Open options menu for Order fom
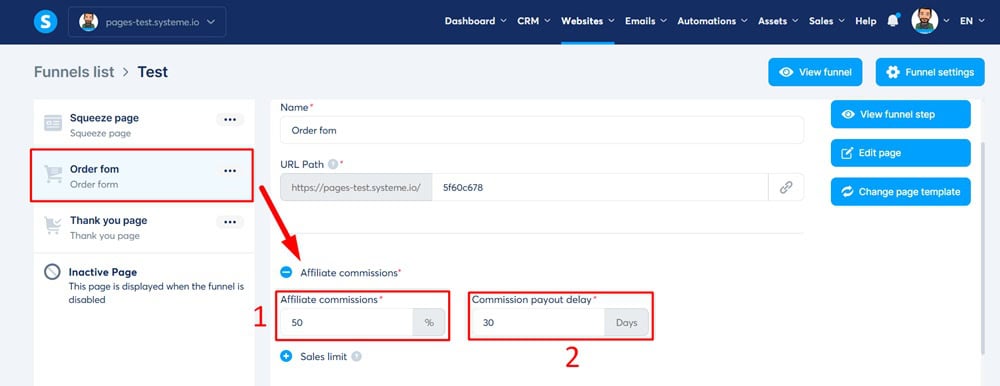1000x386 pixels. [x=230, y=171]
